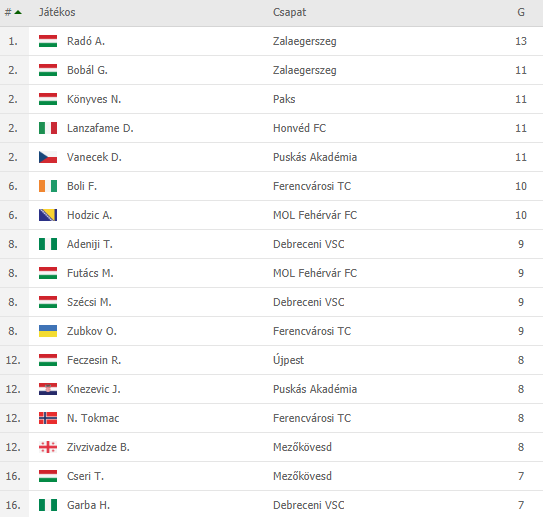Click the Croatian flag beside Knezevic J.
Viewport: 543px width, 517px height.
tap(48, 389)
